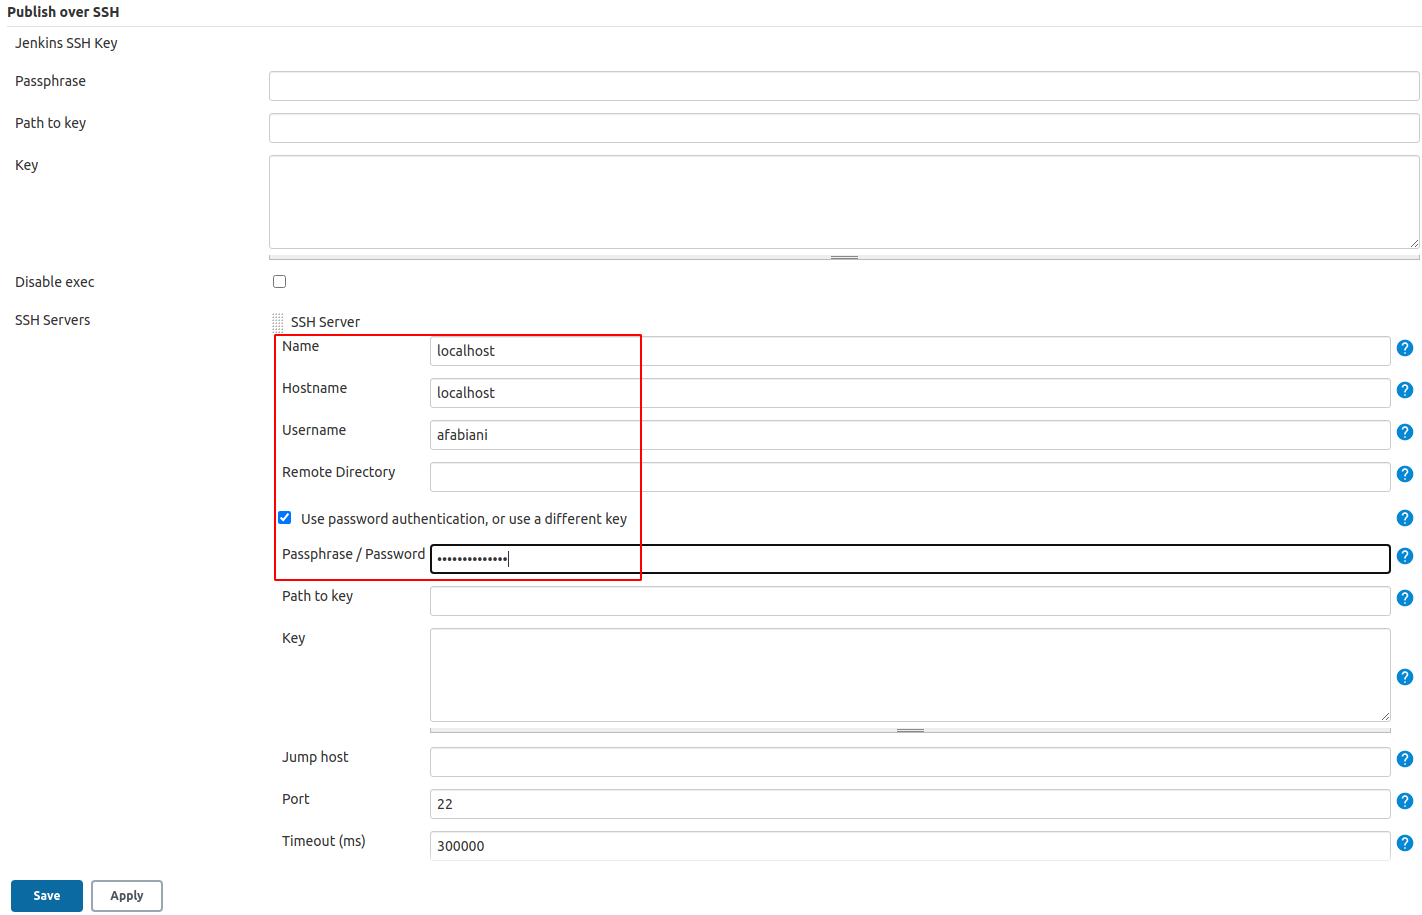The image size is (1422, 915).
Task: Select the Hostname field with localhost
Action: 909,393
